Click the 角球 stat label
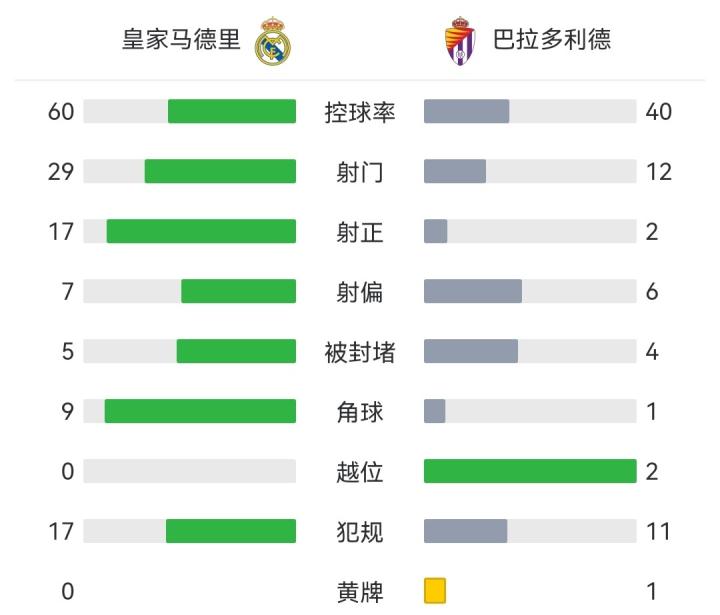Screen dimensions: 720x615 [x=360, y=411]
